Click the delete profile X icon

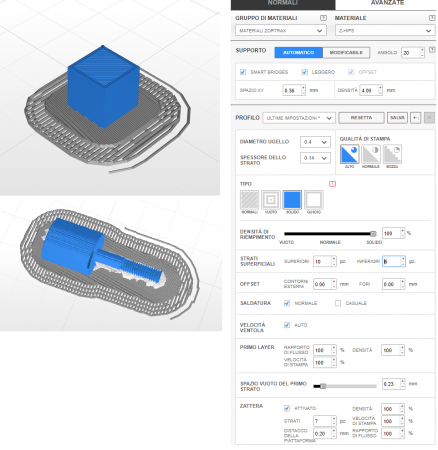(x=429, y=118)
